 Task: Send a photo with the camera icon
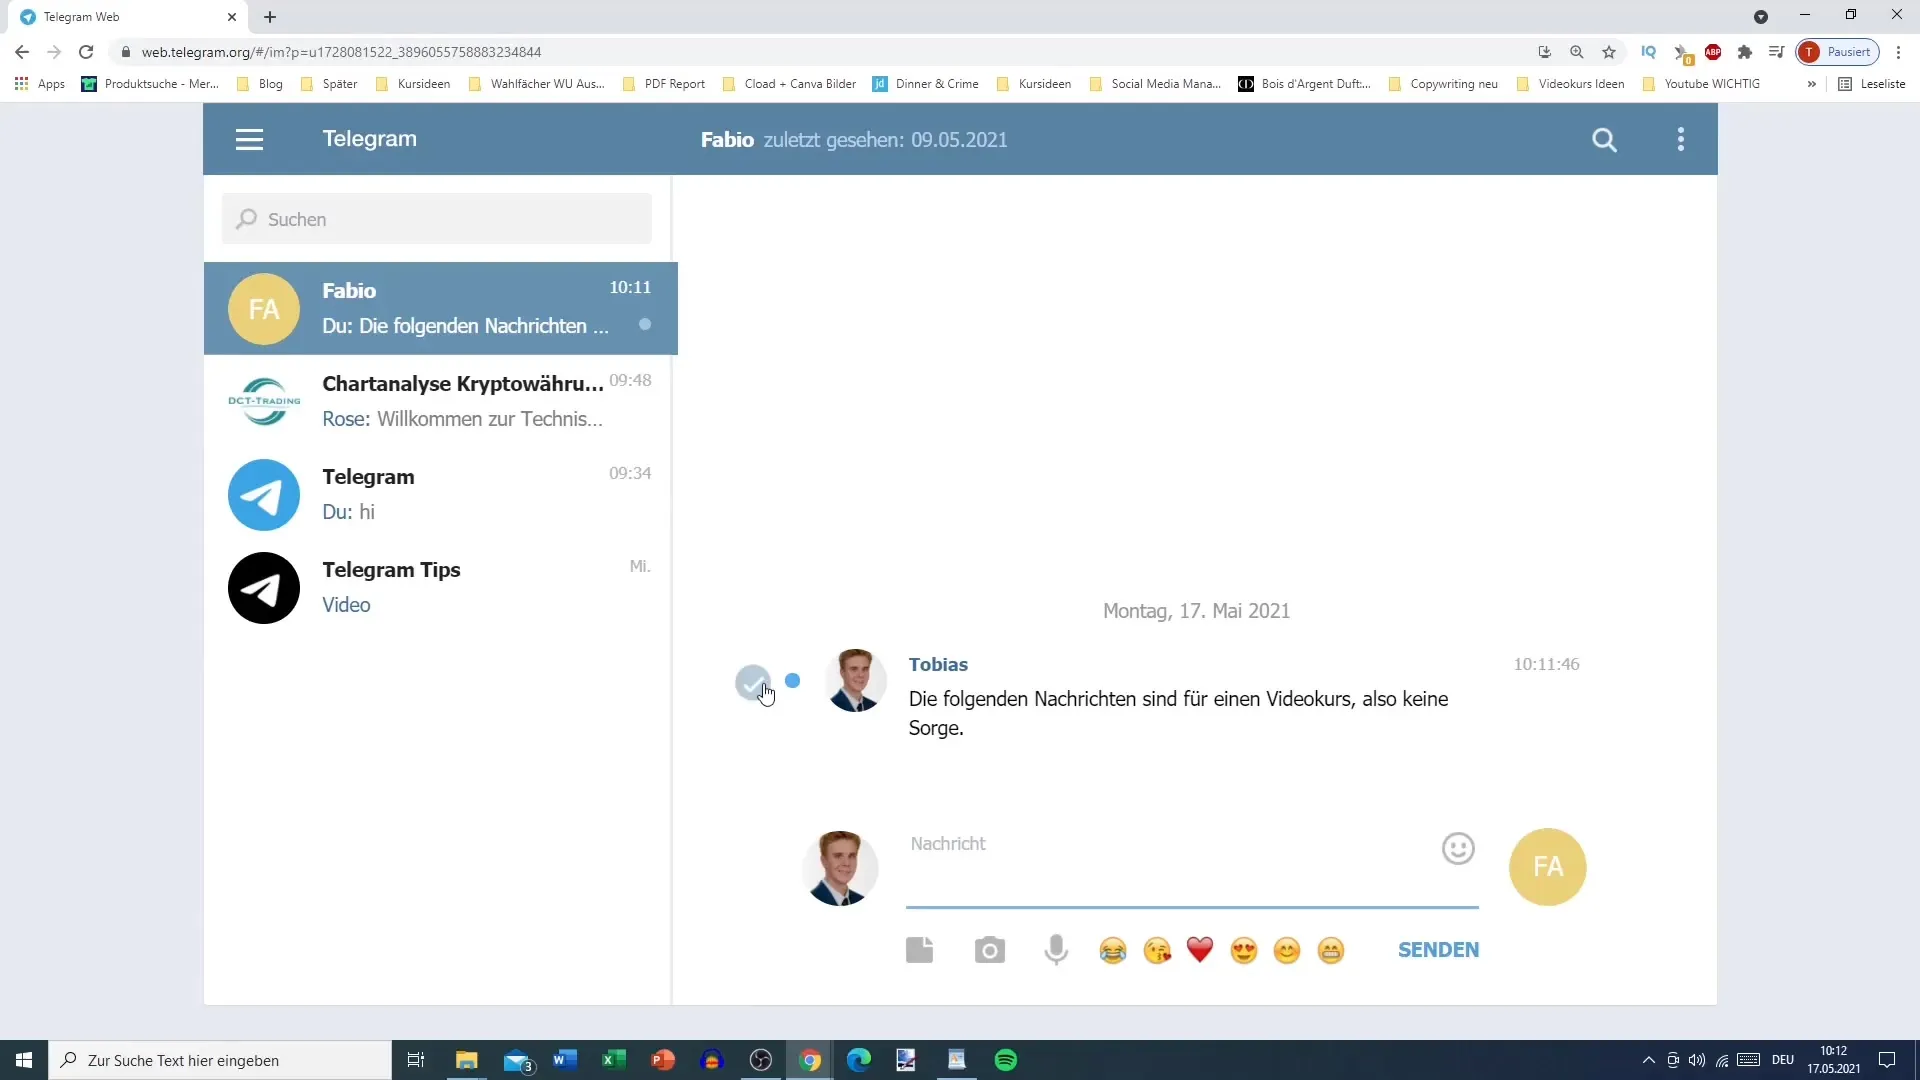pos(989,949)
